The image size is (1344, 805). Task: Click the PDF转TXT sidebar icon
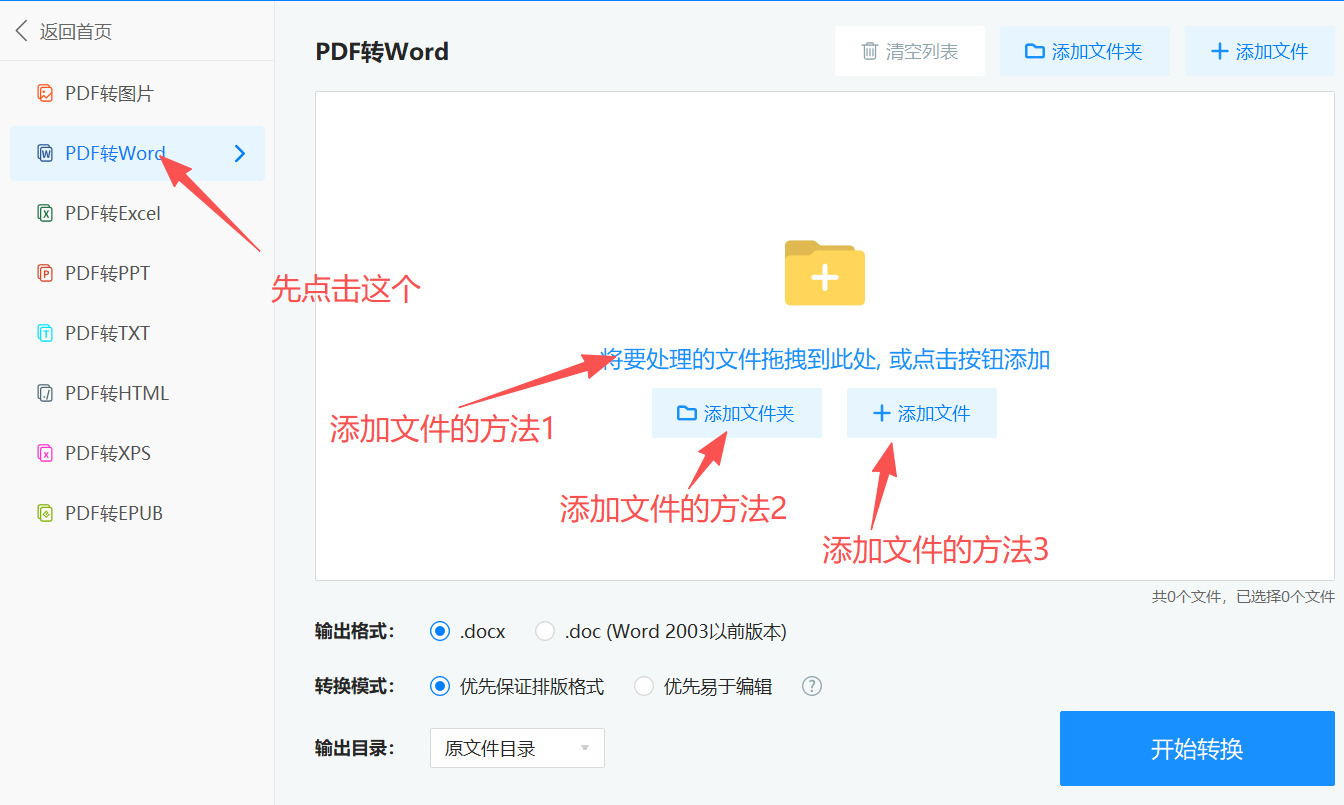(45, 334)
